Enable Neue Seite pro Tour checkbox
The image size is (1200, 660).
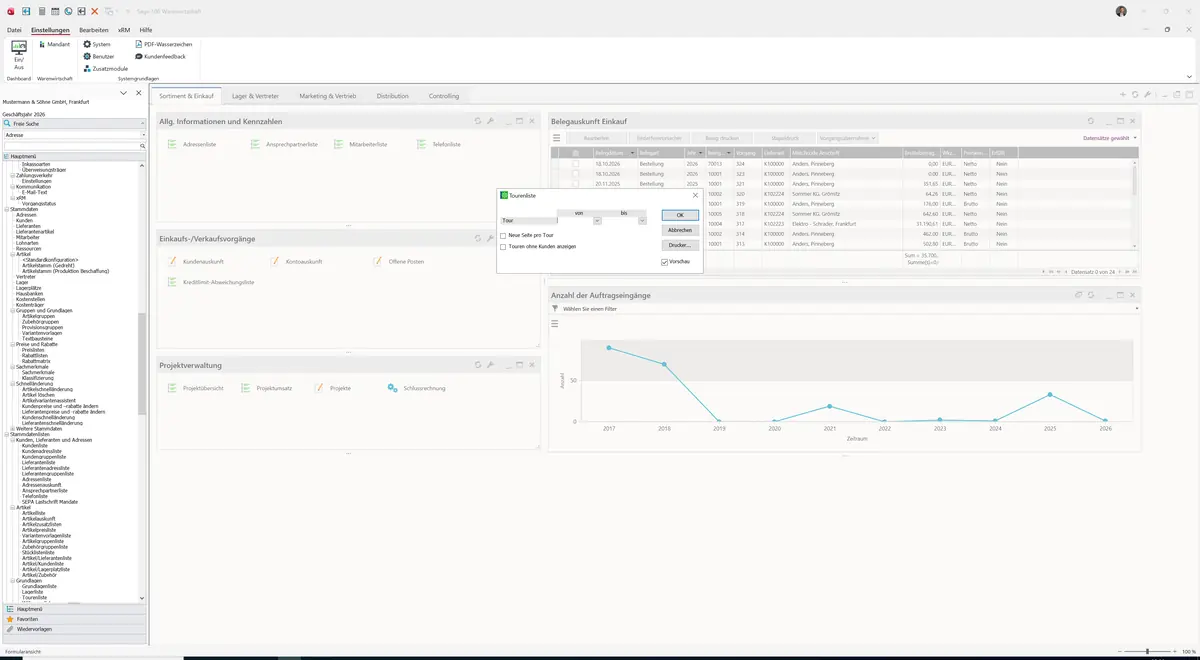(x=503, y=234)
